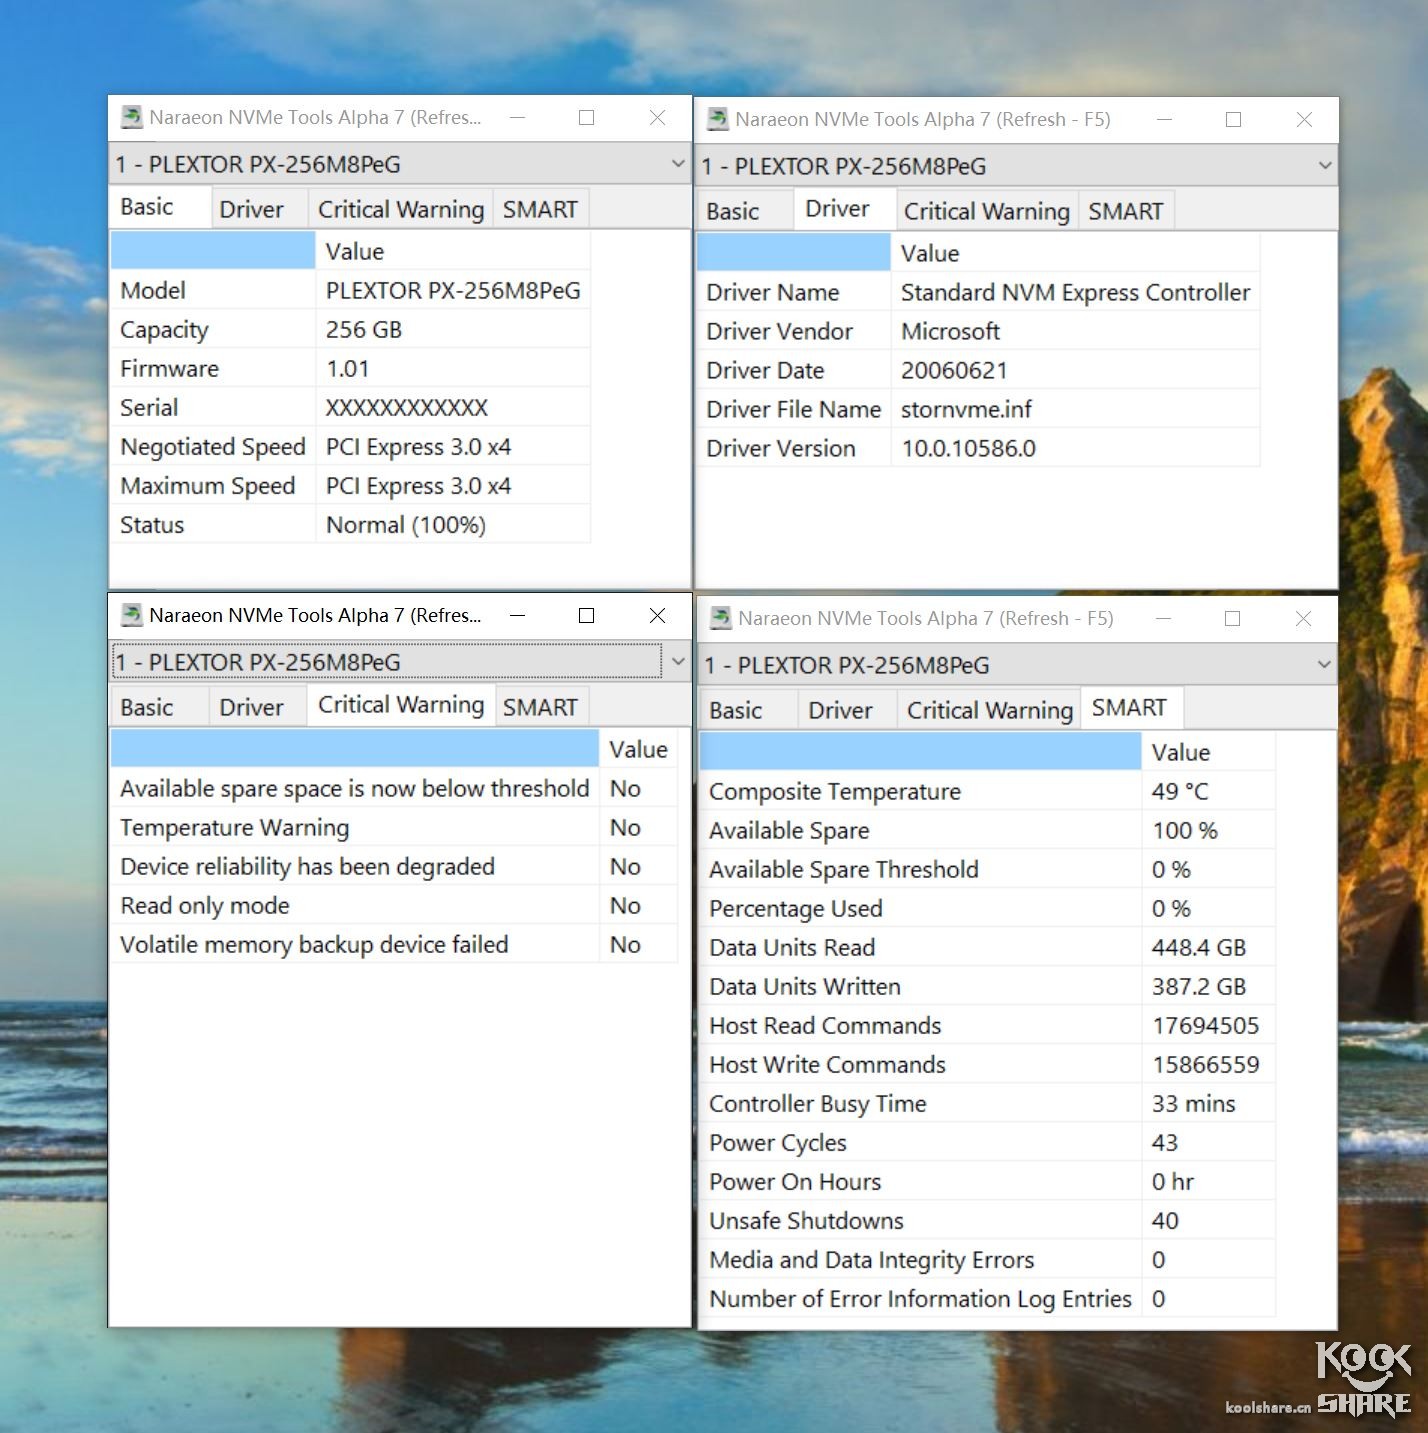Click "No" beside "Device reliability has been degraded"
Screen dimensions: 1428x1433
[x=626, y=867]
